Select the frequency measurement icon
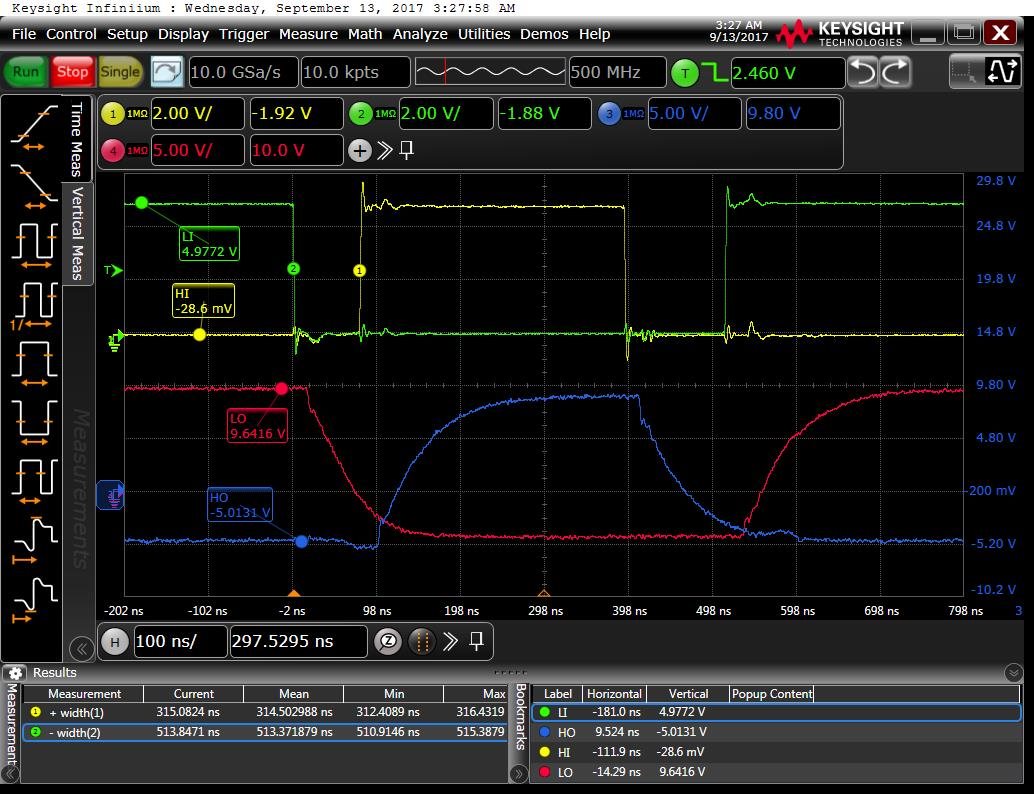Viewport: 1034px width, 794px height. pos(34,305)
